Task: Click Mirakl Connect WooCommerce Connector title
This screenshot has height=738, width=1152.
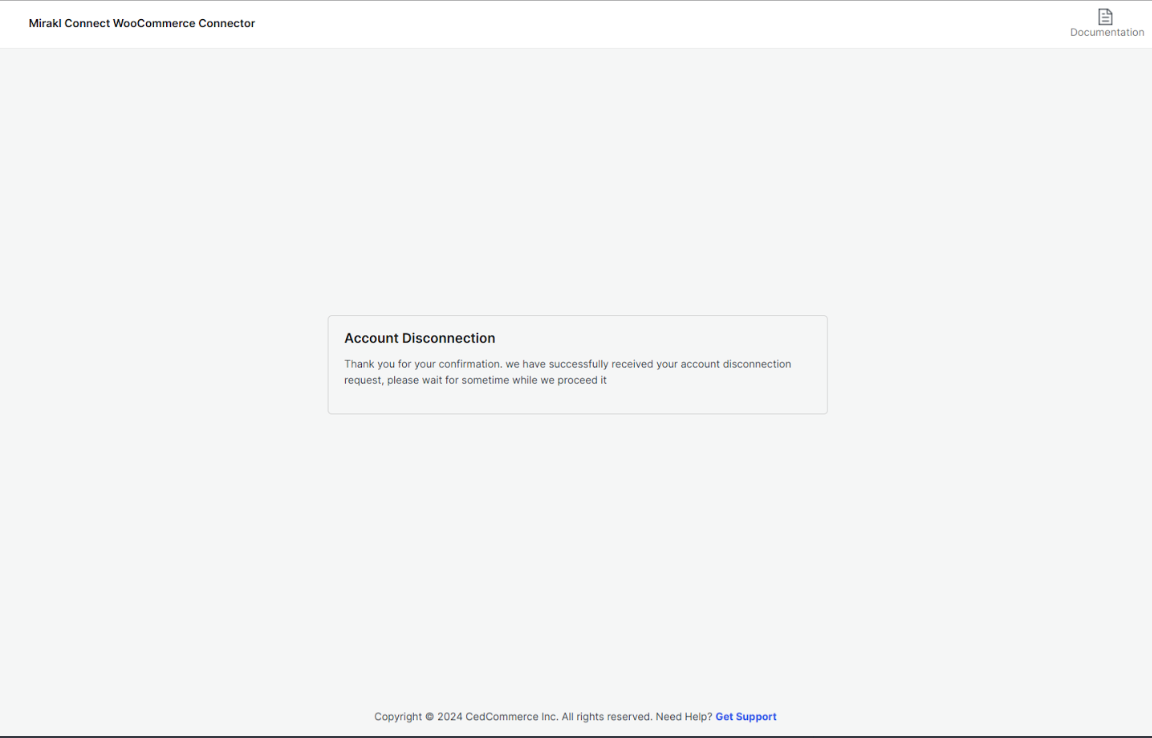Action: pos(142,24)
